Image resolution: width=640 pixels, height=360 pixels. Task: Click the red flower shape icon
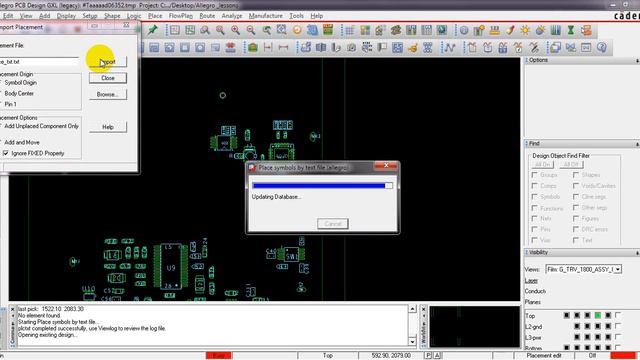(x=231, y=47)
